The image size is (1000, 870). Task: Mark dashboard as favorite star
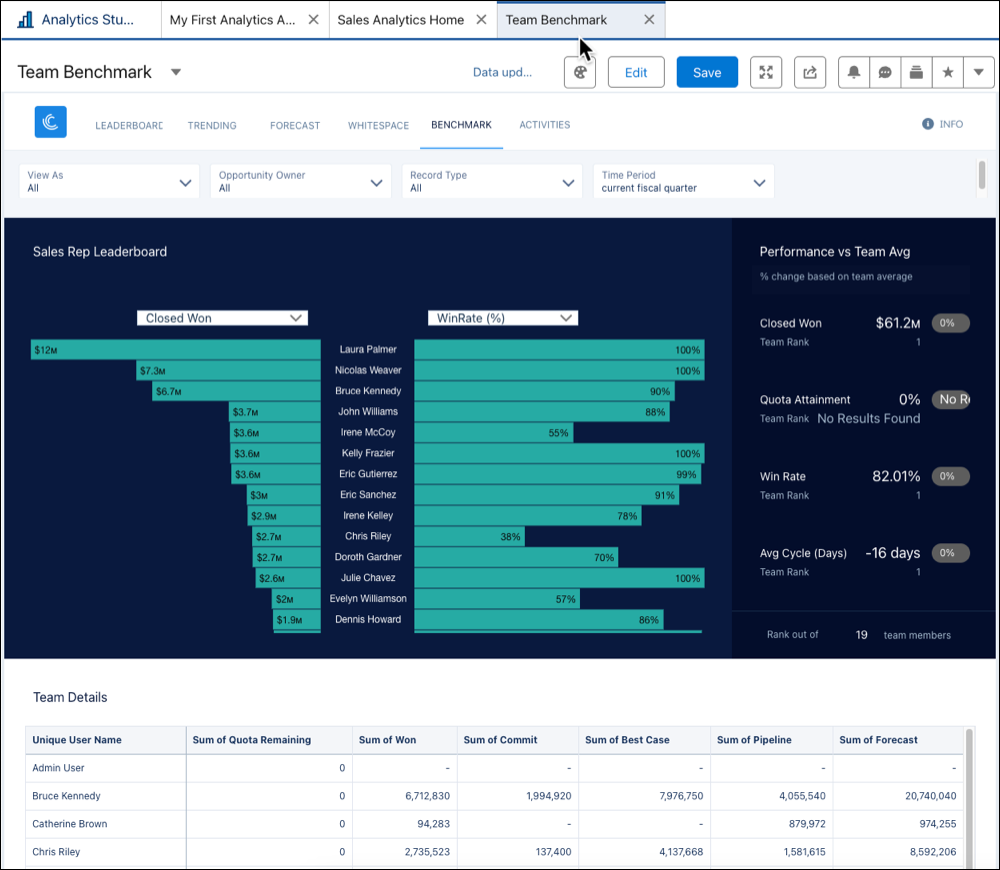(x=948, y=72)
